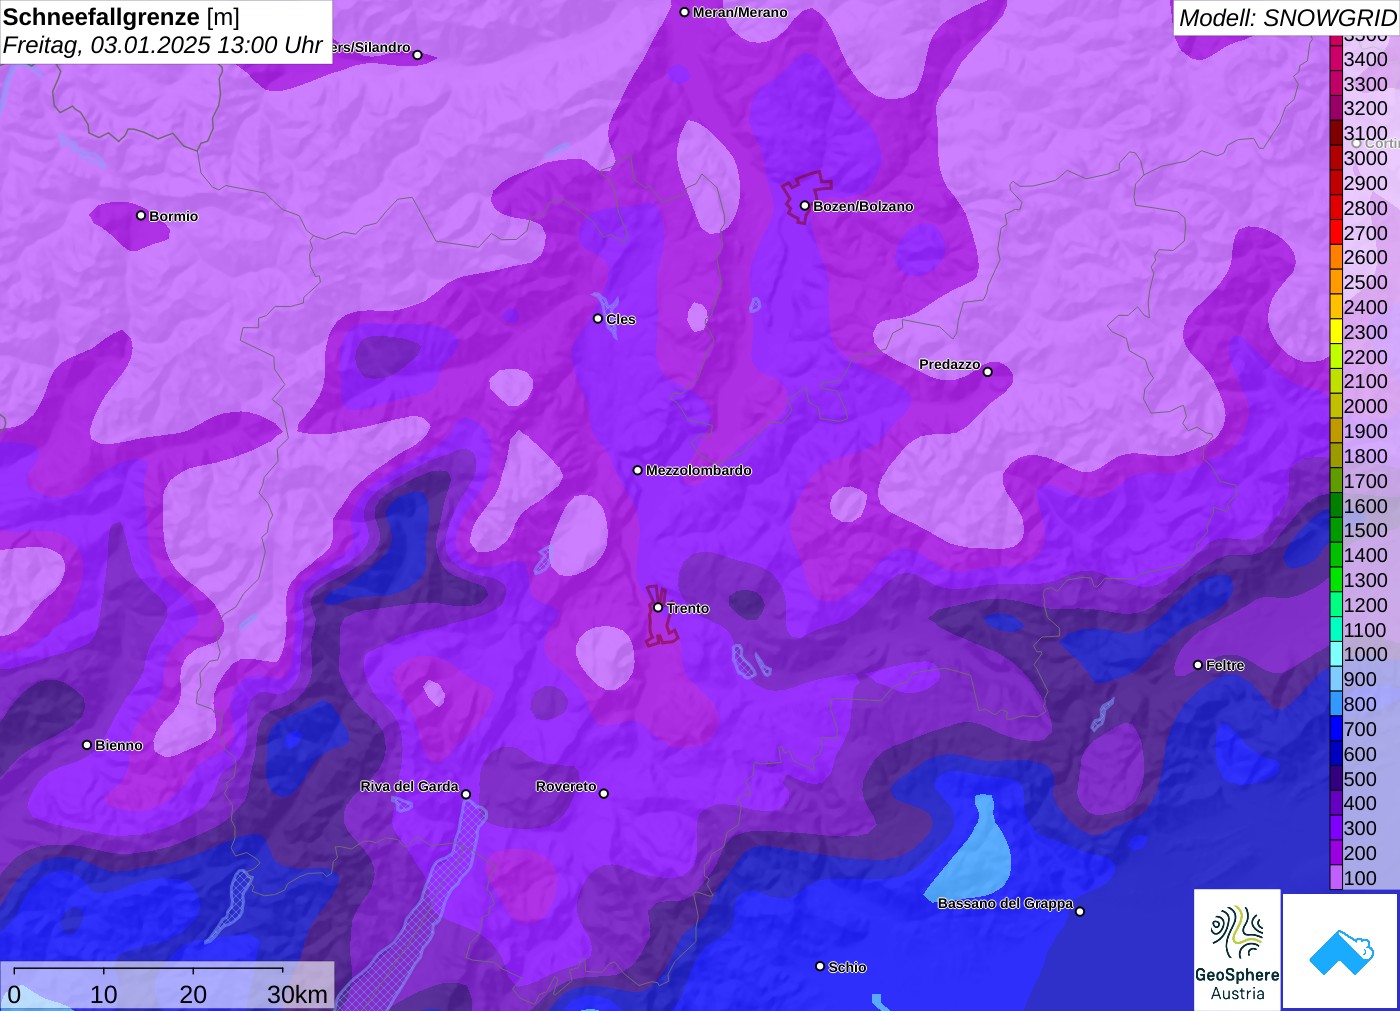Pick the 100 m violet legend swatch
This screenshot has width=1400, height=1011.
[1336, 878]
